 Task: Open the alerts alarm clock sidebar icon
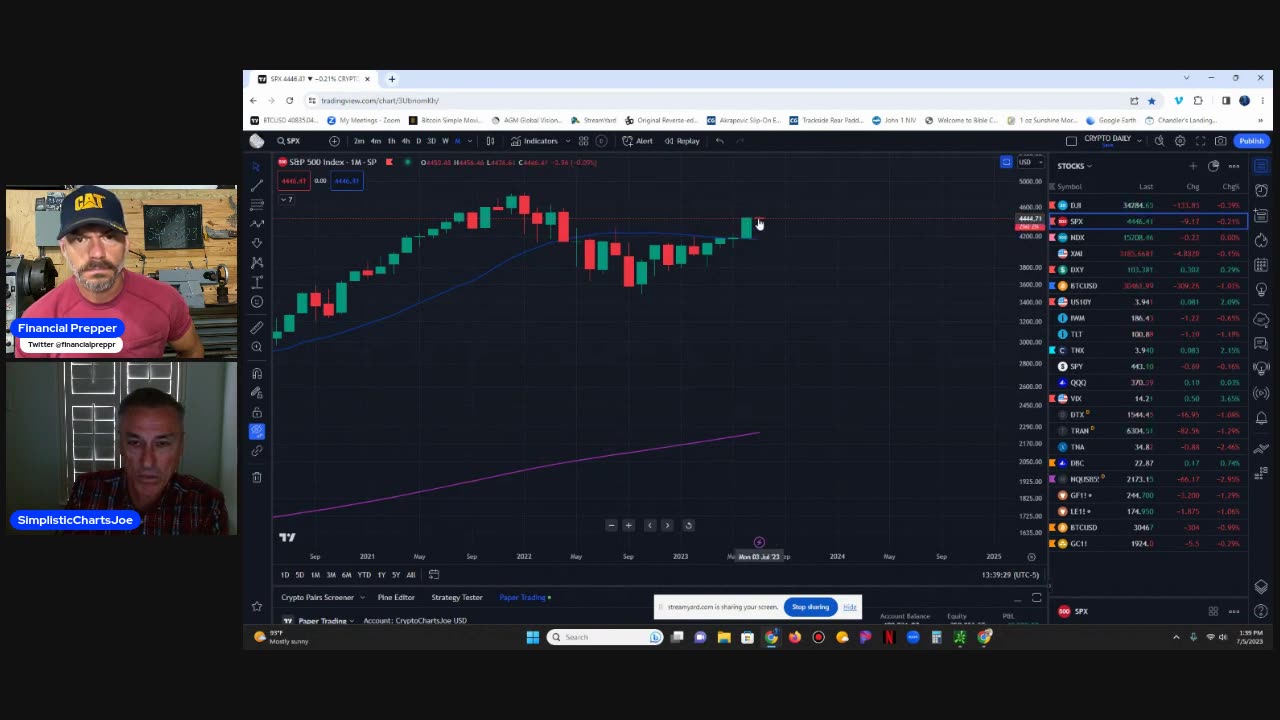[1261, 191]
